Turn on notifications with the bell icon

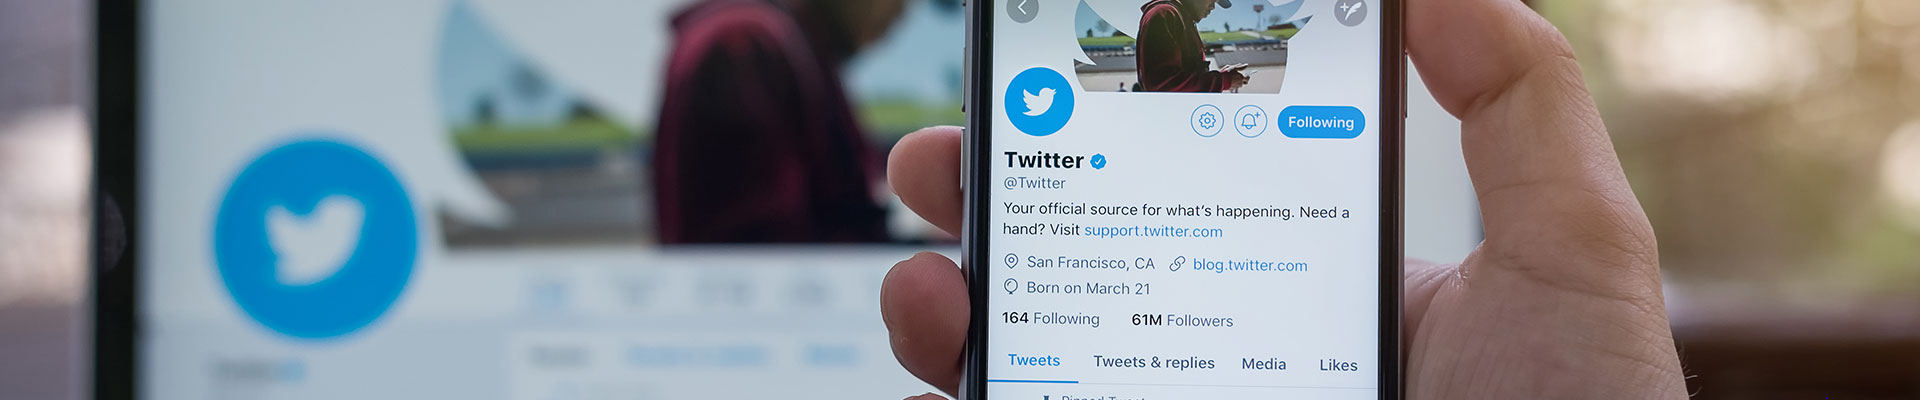coord(1250,121)
